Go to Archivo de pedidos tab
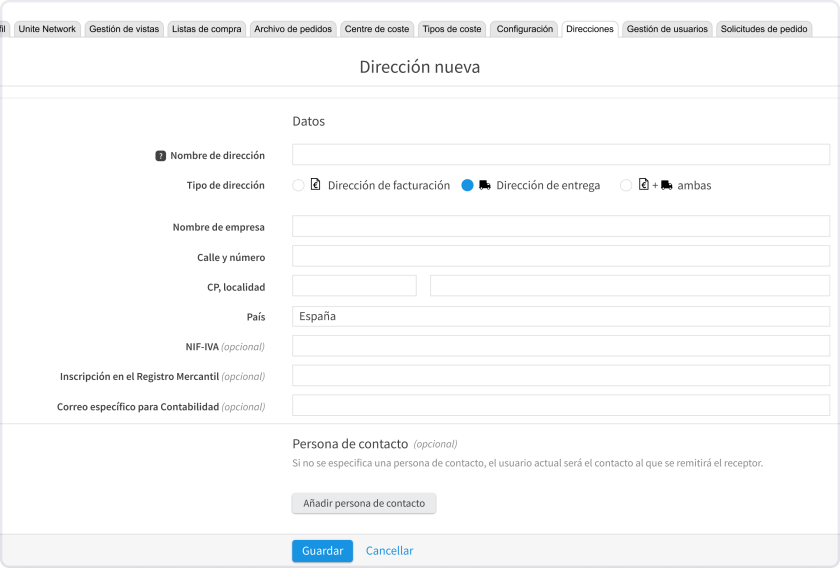The width and height of the screenshot is (840, 568). (292, 29)
